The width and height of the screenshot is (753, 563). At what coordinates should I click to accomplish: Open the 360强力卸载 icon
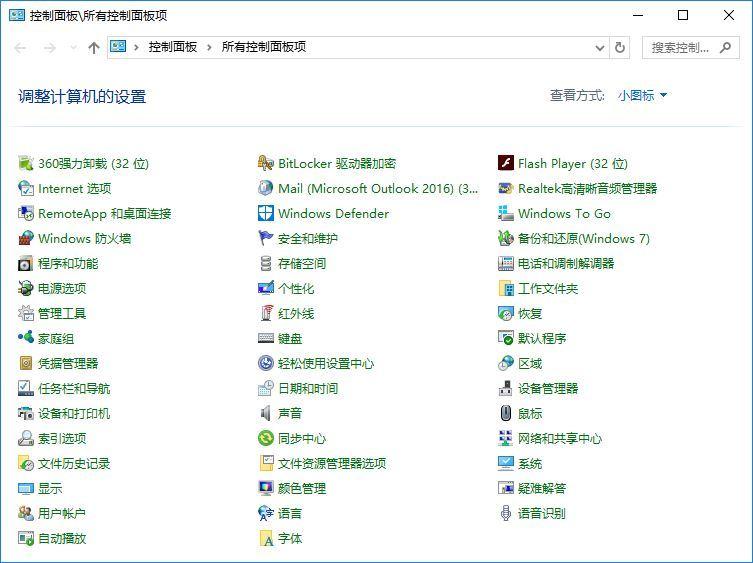pyautogui.click(x=25, y=163)
